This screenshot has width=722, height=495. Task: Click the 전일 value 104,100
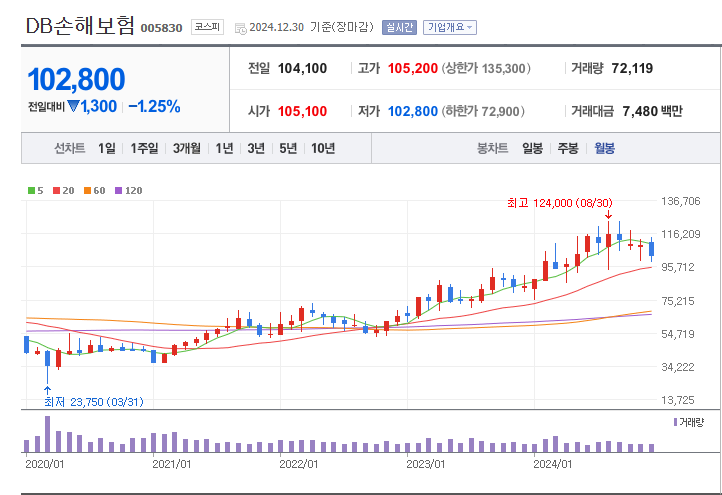coord(303,69)
